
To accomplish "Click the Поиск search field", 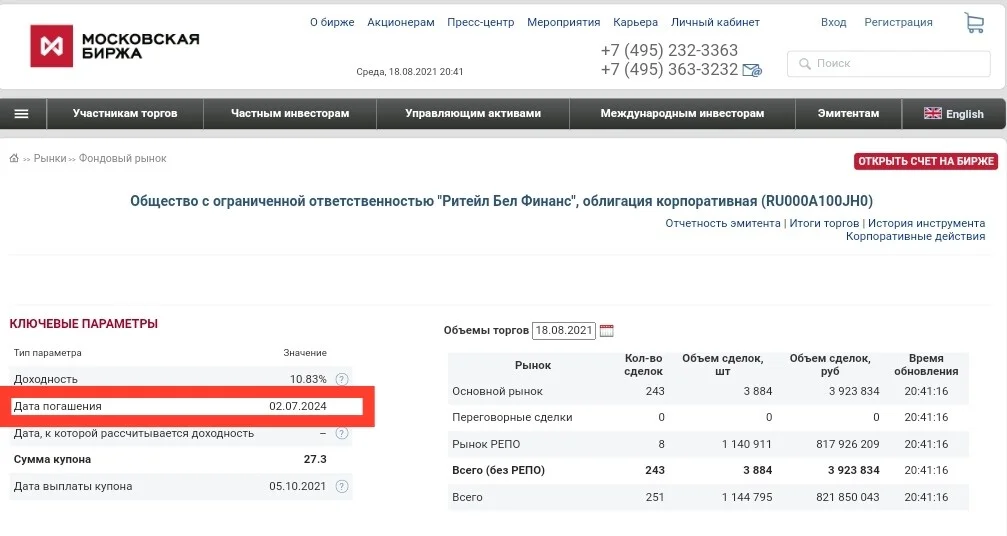I will click(x=888, y=64).
